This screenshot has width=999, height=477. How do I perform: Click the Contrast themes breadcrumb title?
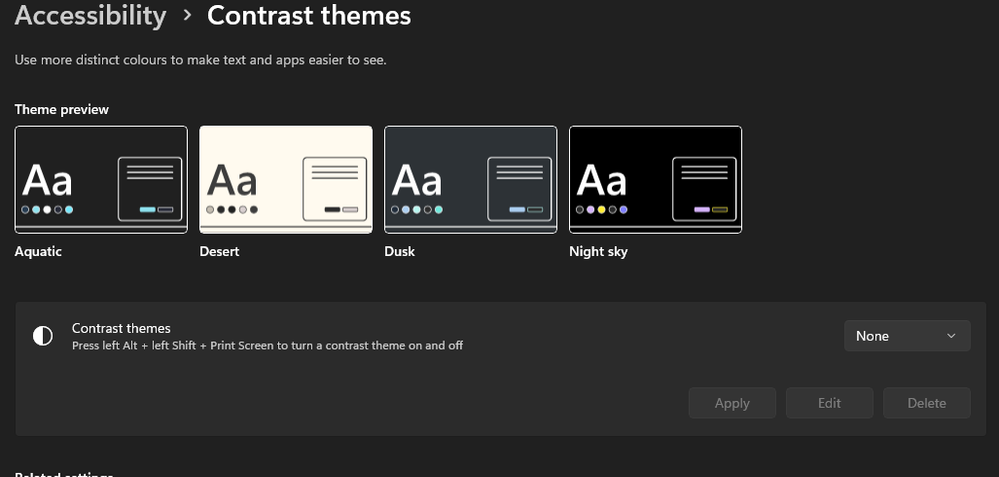click(x=309, y=15)
